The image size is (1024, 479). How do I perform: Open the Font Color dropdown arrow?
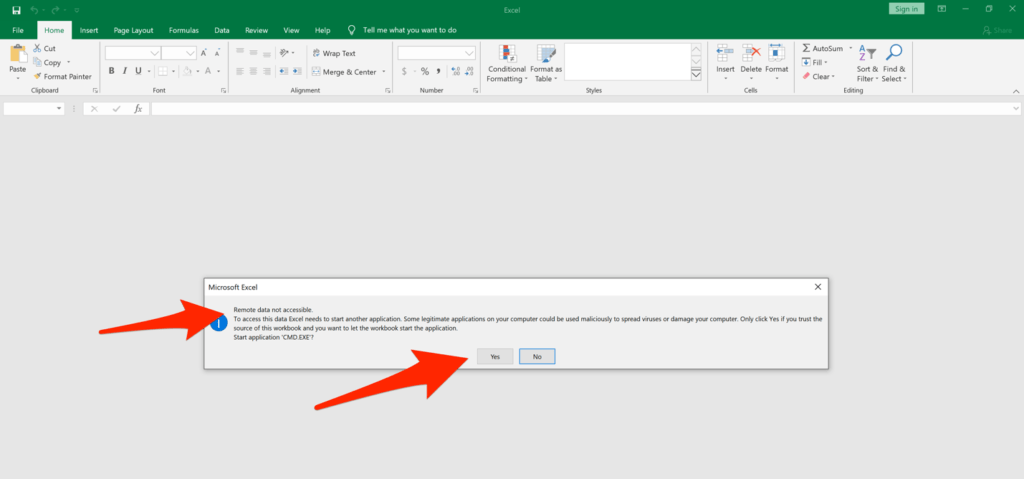pyautogui.click(x=219, y=71)
